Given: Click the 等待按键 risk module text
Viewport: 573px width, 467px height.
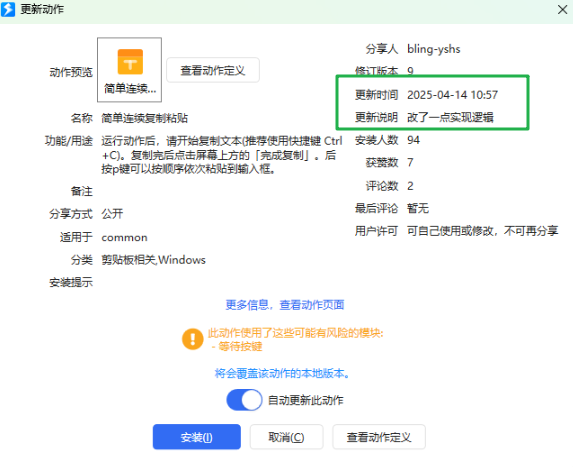Looking at the screenshot, I should (237, 346).
